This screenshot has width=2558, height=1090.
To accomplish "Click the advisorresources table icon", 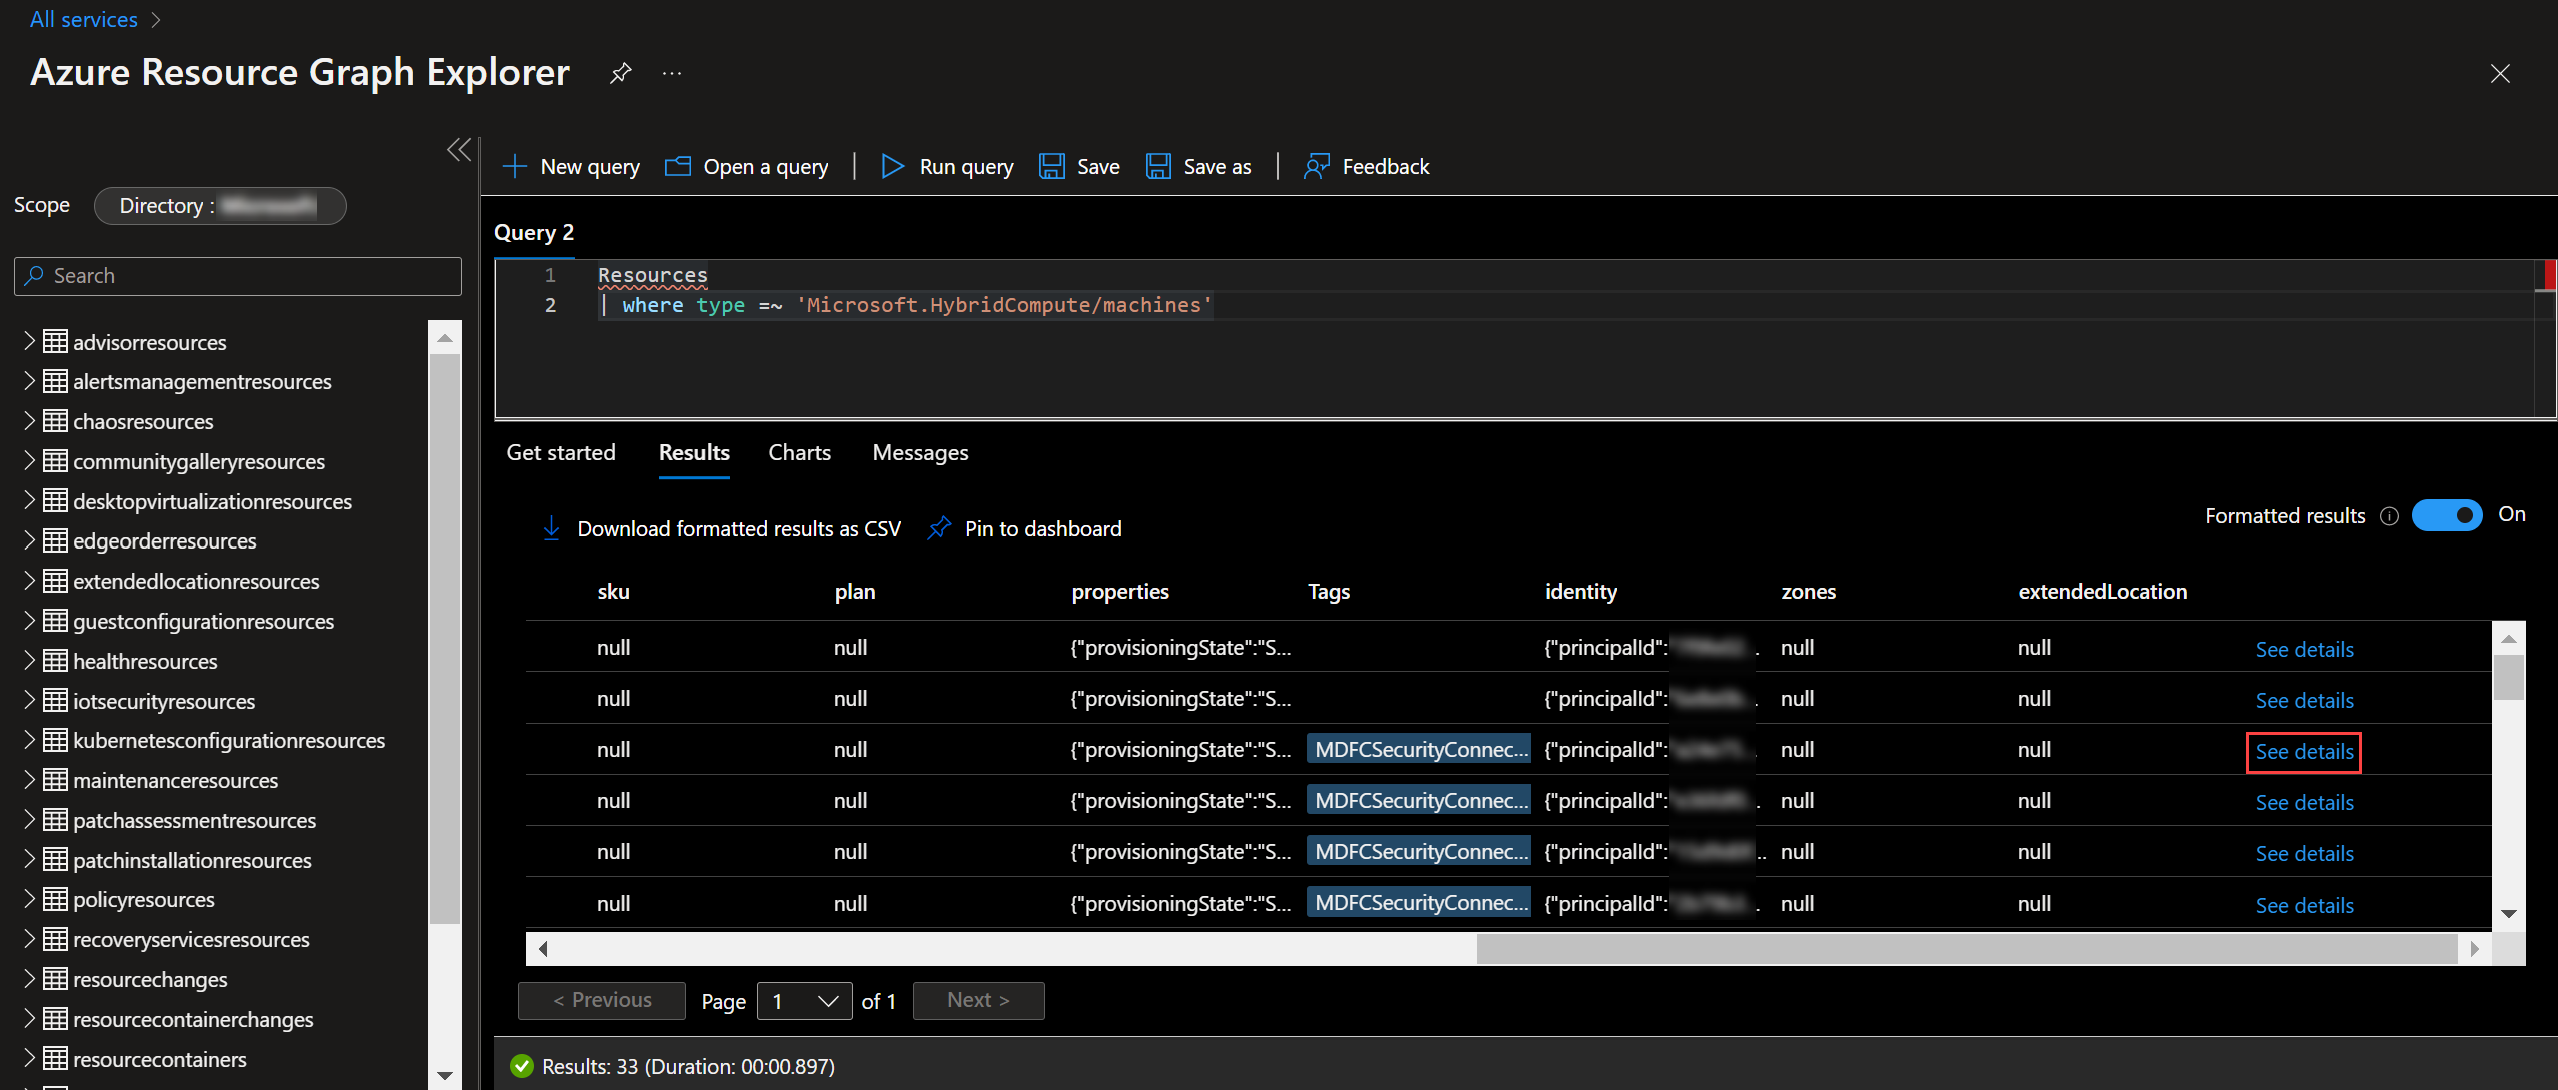I will click(56, 342).
